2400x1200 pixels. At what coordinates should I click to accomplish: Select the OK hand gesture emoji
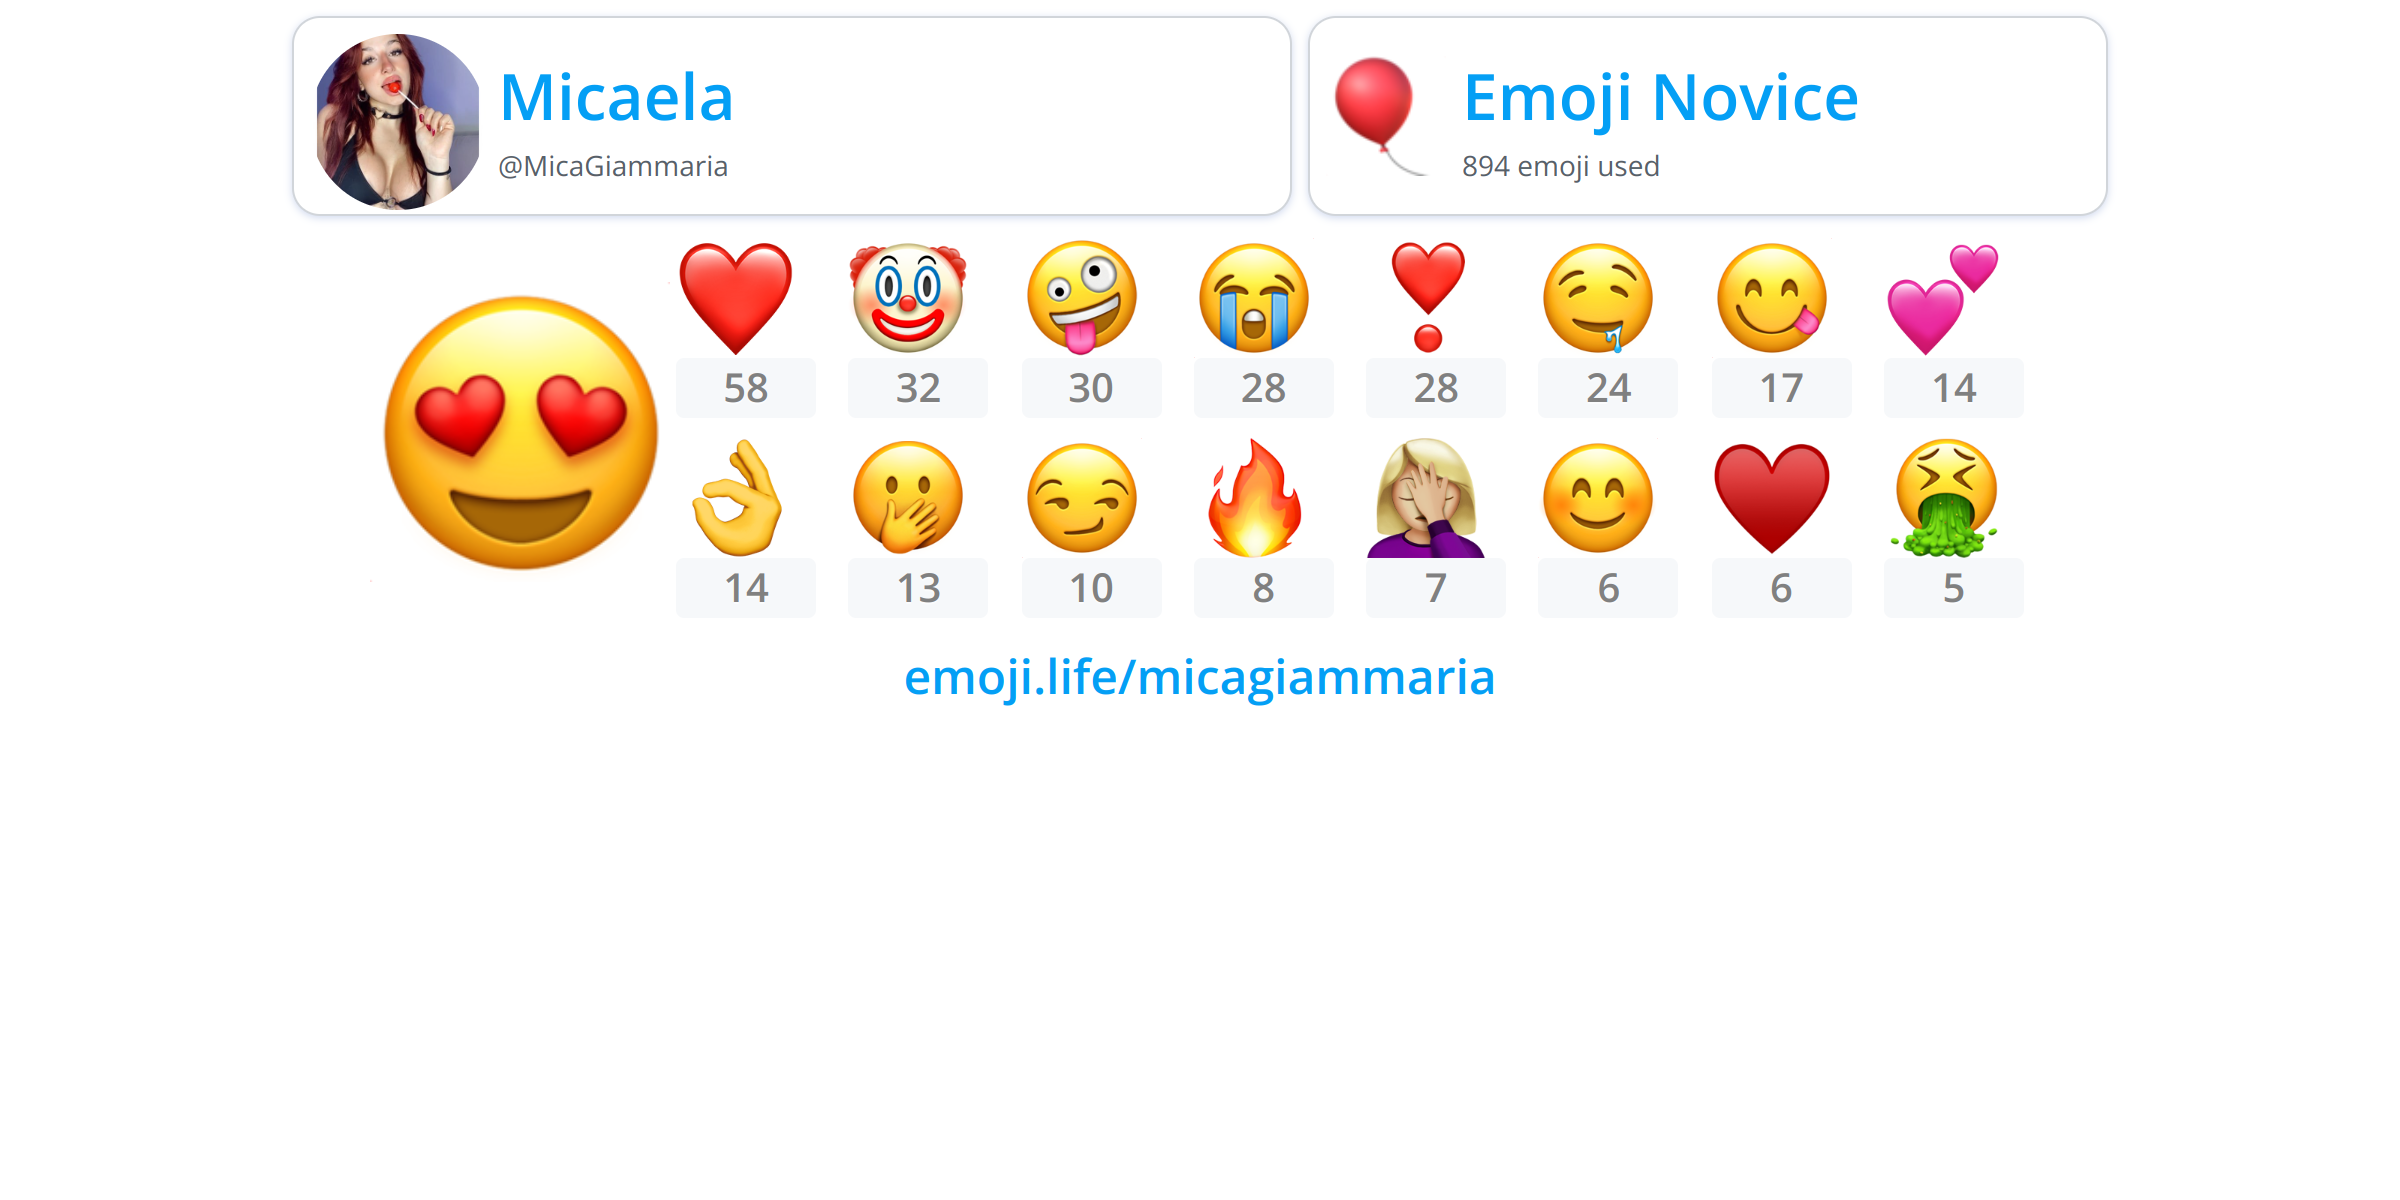(x=737, y=498)
